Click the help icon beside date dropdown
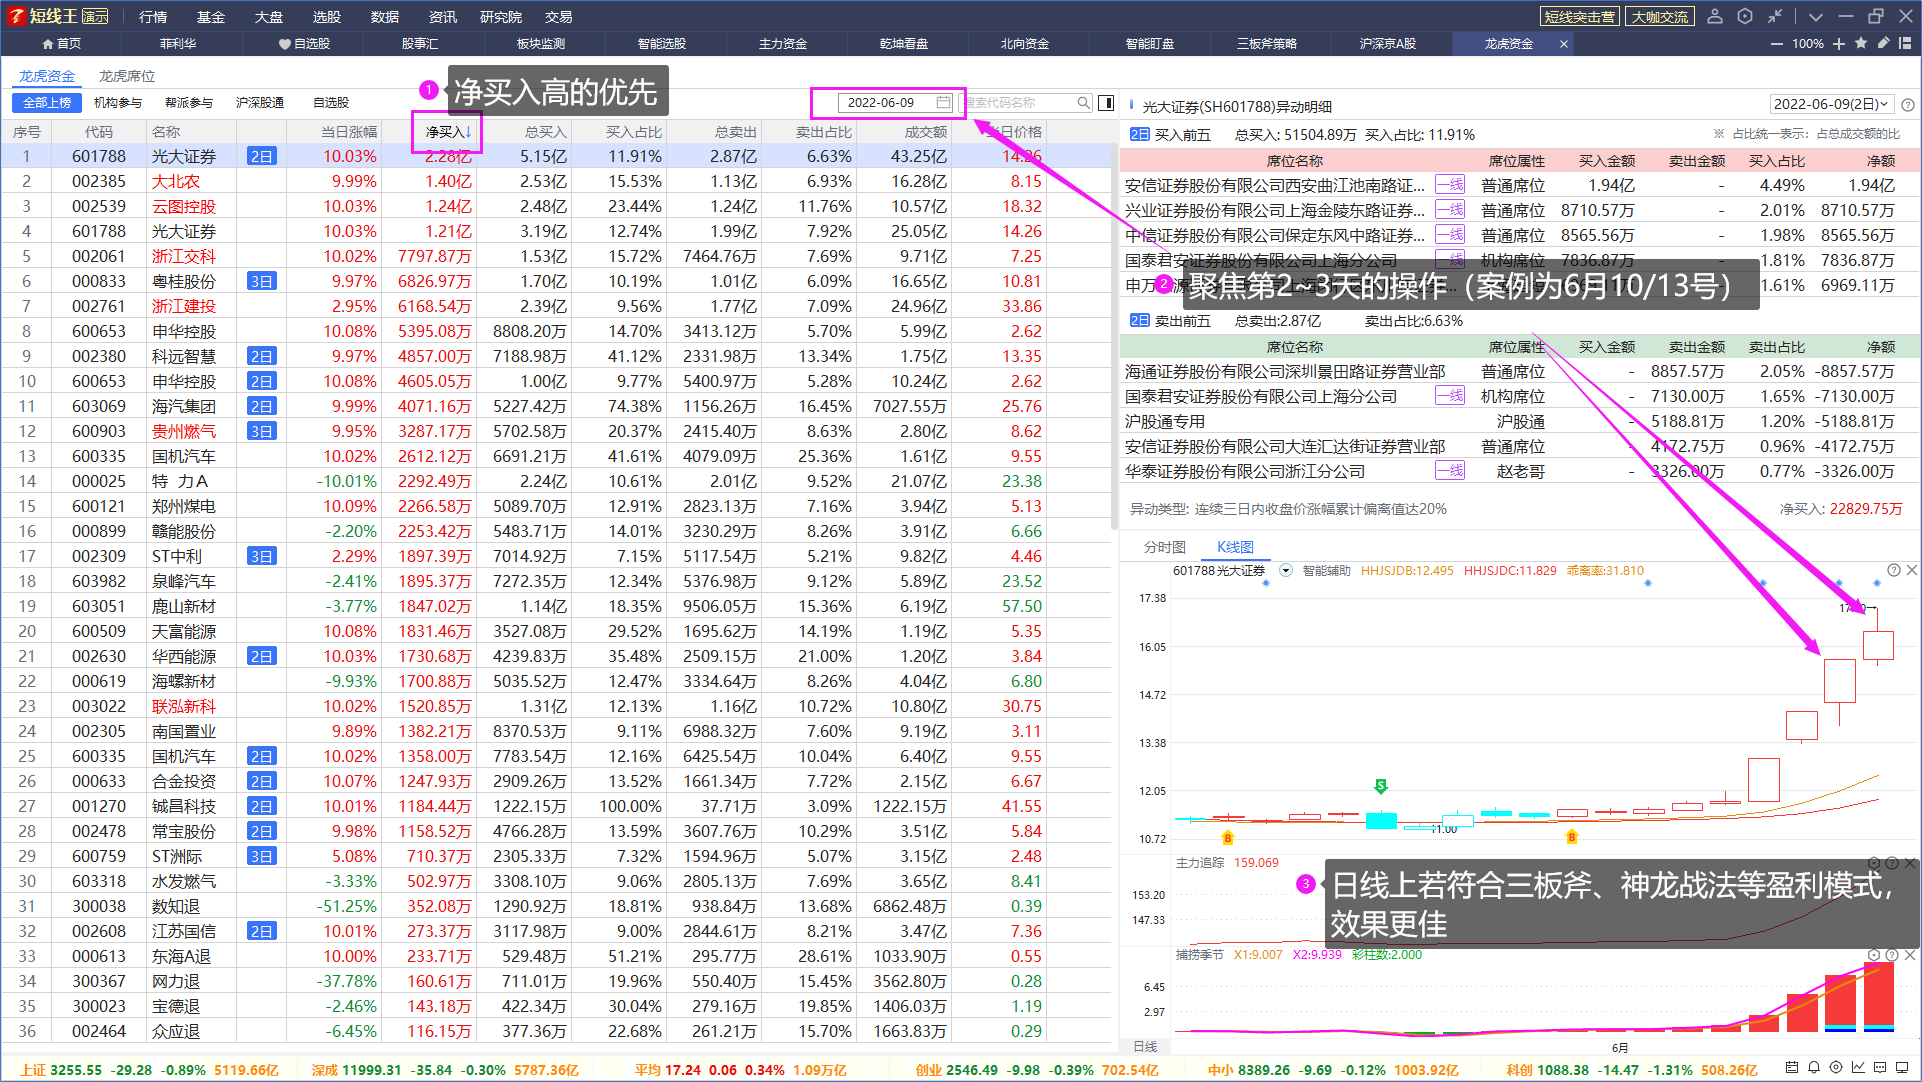Viewport: 1922px width, 1082px height. (x=1908, y=105)
